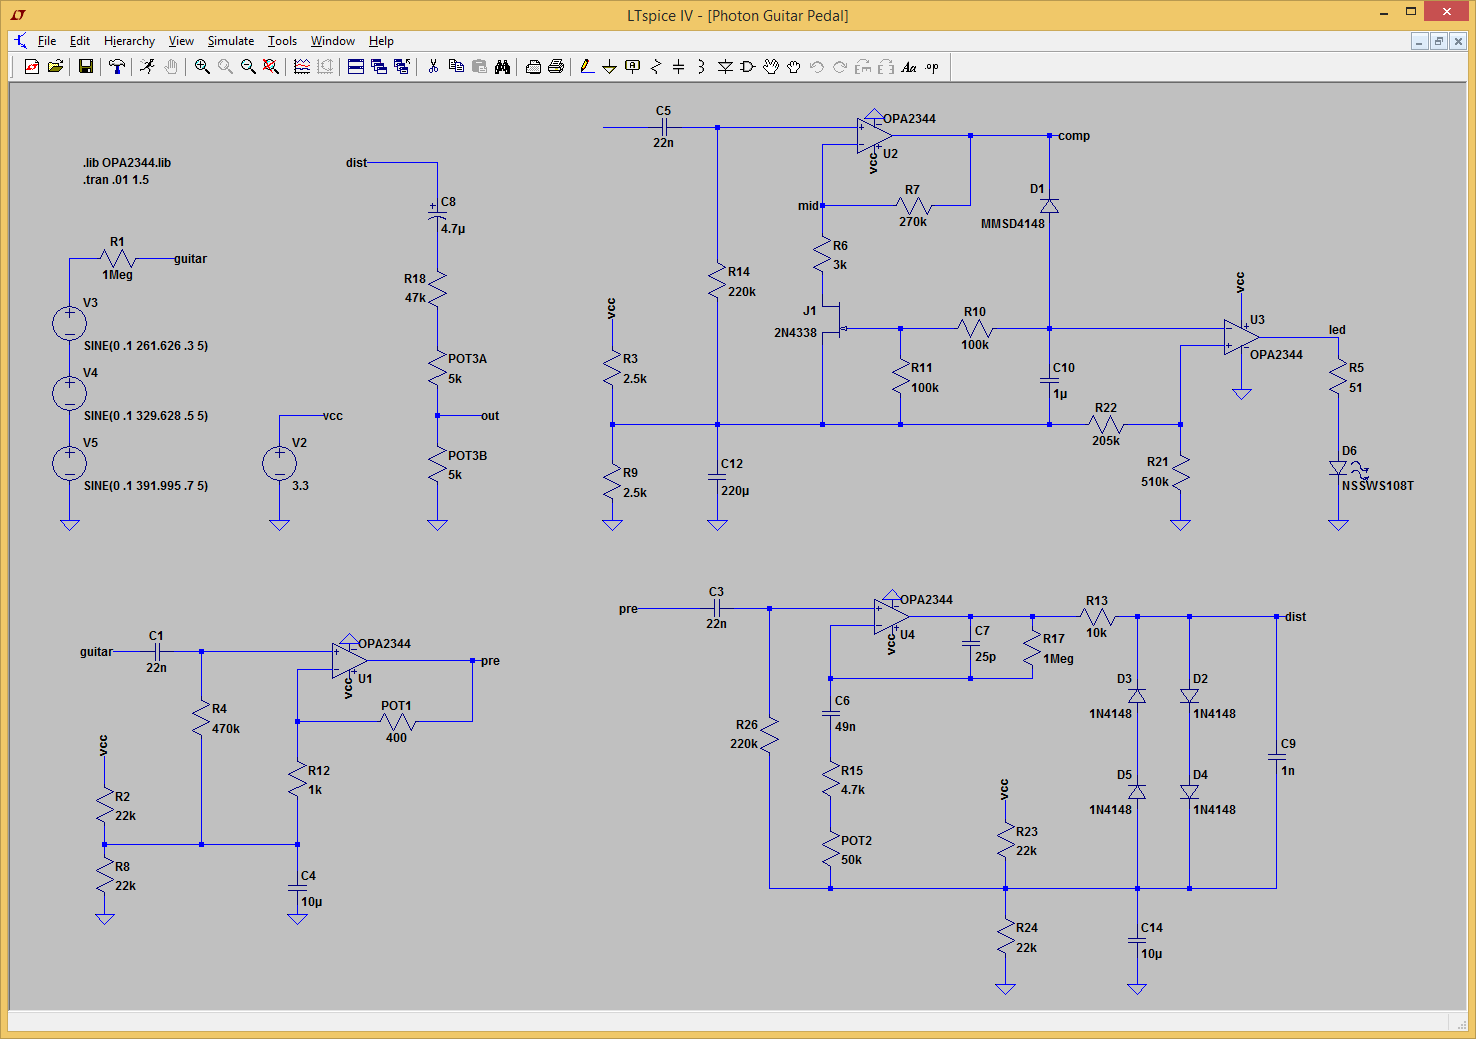The width and height of the screenshot is (1476, 1039).
Task: Click the 'SINE(0 .1 261.626 .3 5)' source value
Action: (x=146, y=346)
